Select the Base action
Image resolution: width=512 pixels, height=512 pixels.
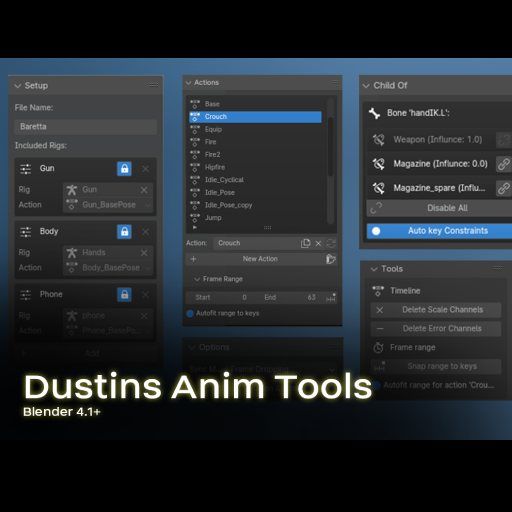255,104
